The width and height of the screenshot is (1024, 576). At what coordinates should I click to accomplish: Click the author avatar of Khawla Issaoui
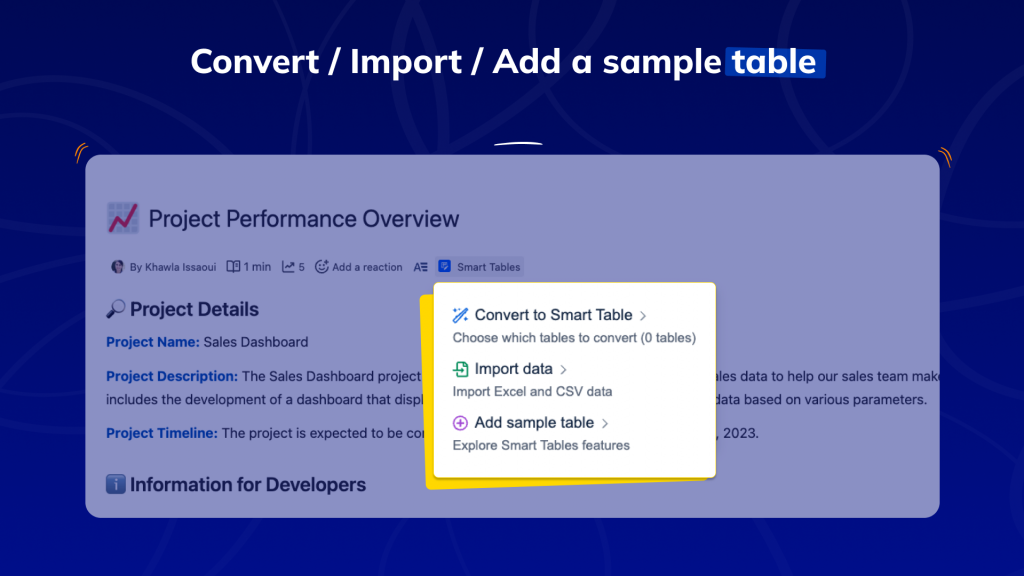tap(118, 267)
